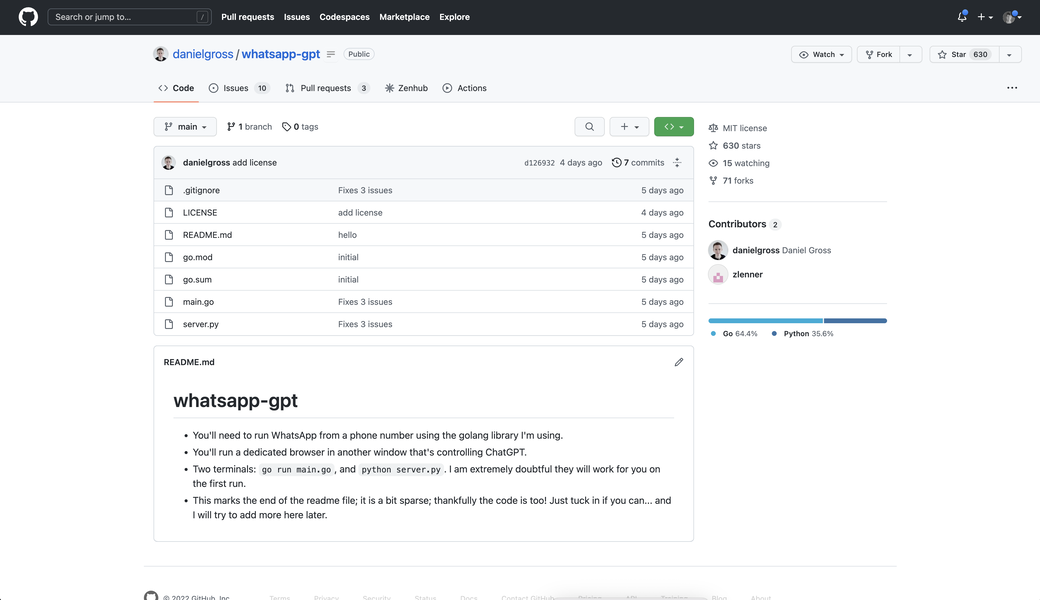
Task: Open the notifications bell
Action: tap(961, 17)
